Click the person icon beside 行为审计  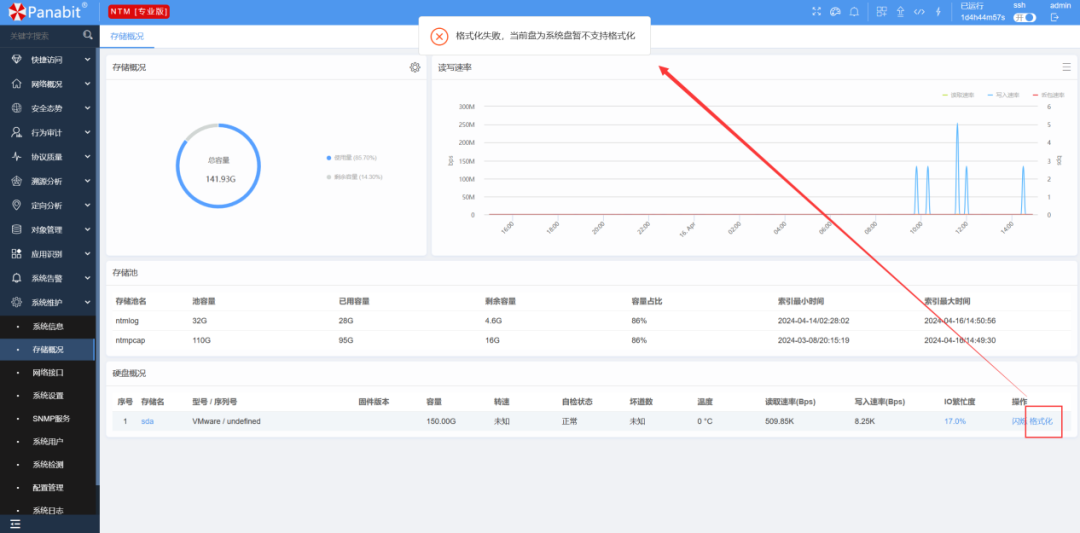17,132
